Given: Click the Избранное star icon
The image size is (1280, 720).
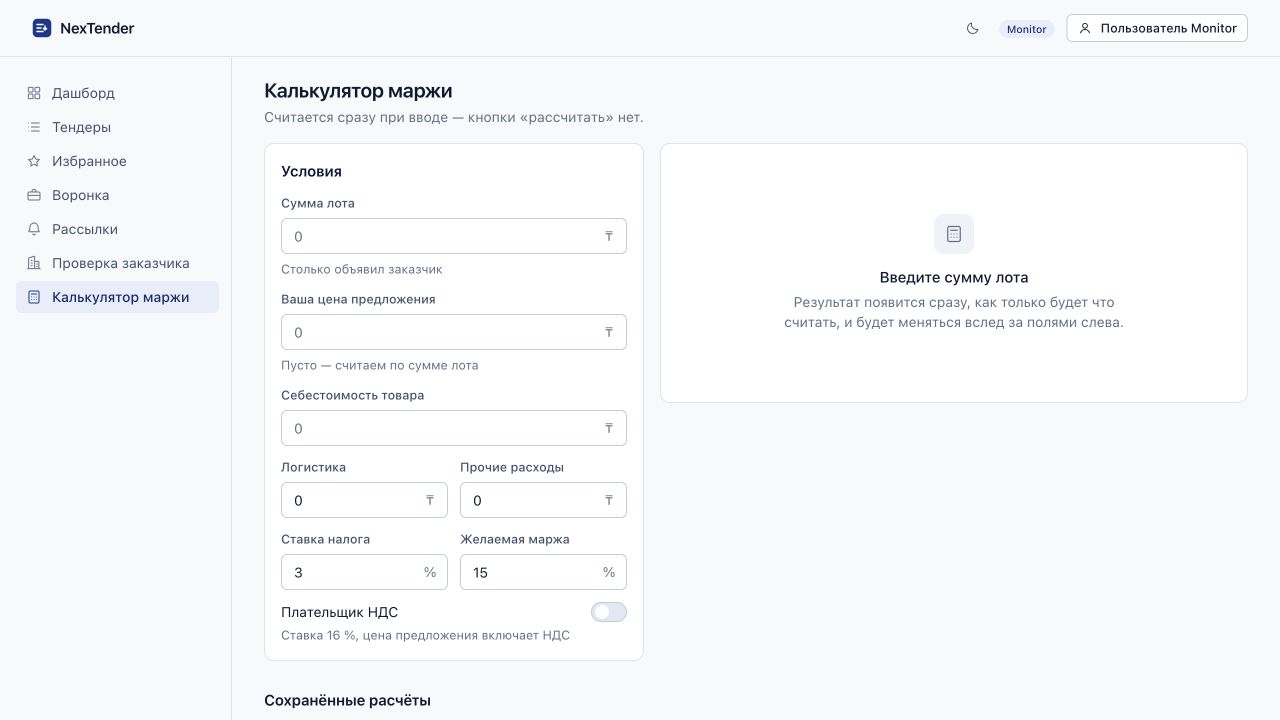Looking at the screenshot, I should (x=34, y=161).
